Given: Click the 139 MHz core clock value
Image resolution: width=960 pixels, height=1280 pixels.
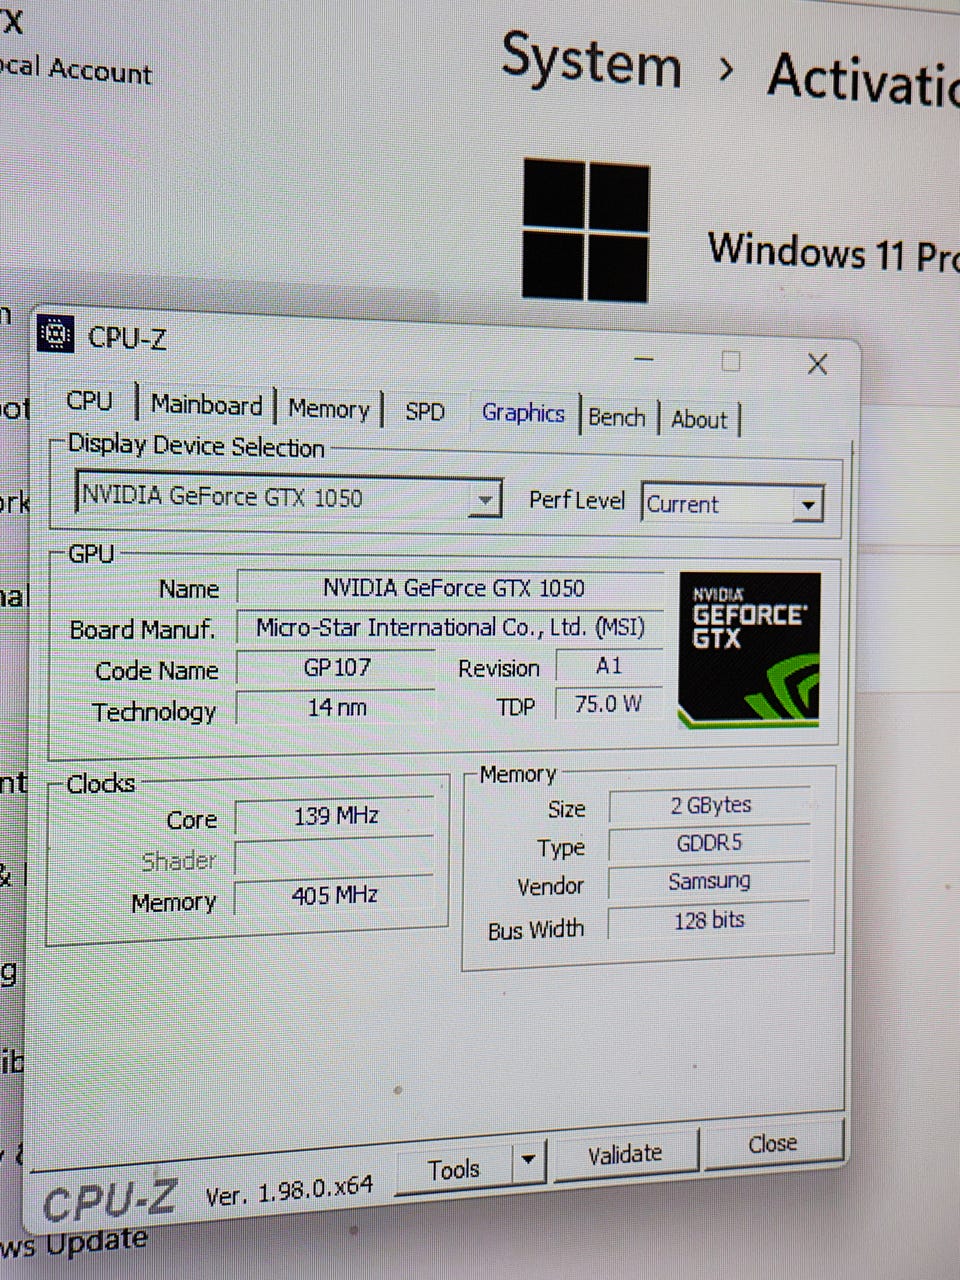Looking at the screenshot, I should coord(336,817).
